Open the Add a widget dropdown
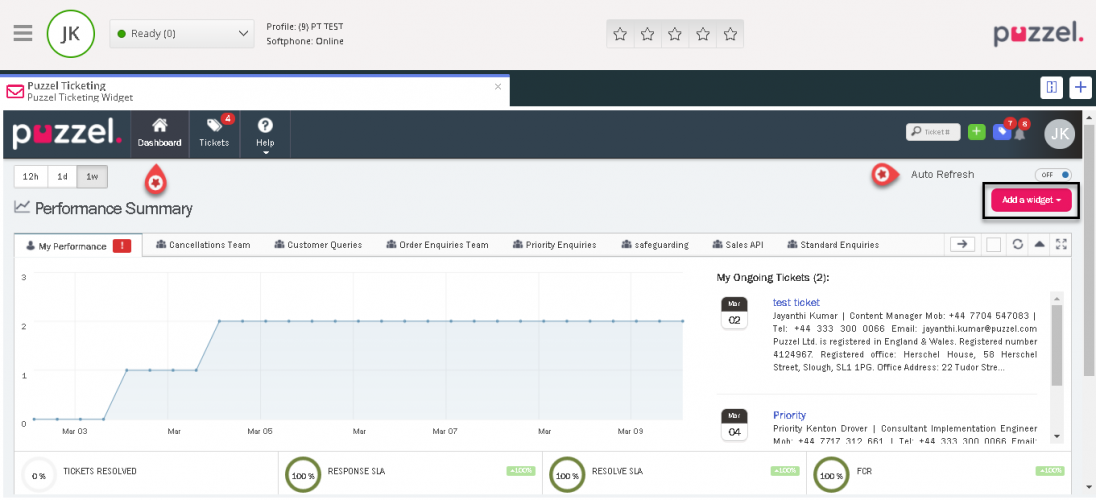The height and width of the screenshot is (500, 1096). coord(1031,200)
